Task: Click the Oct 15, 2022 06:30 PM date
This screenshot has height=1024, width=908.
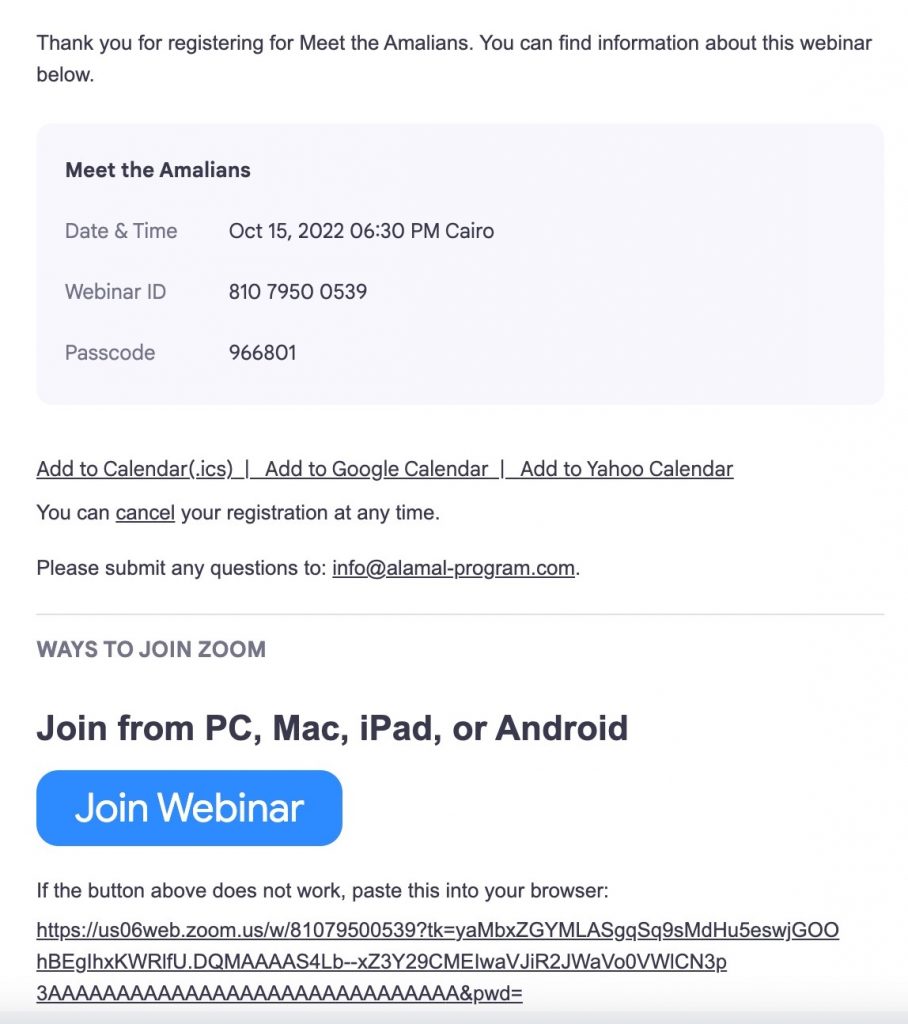Action: [361, 231]
